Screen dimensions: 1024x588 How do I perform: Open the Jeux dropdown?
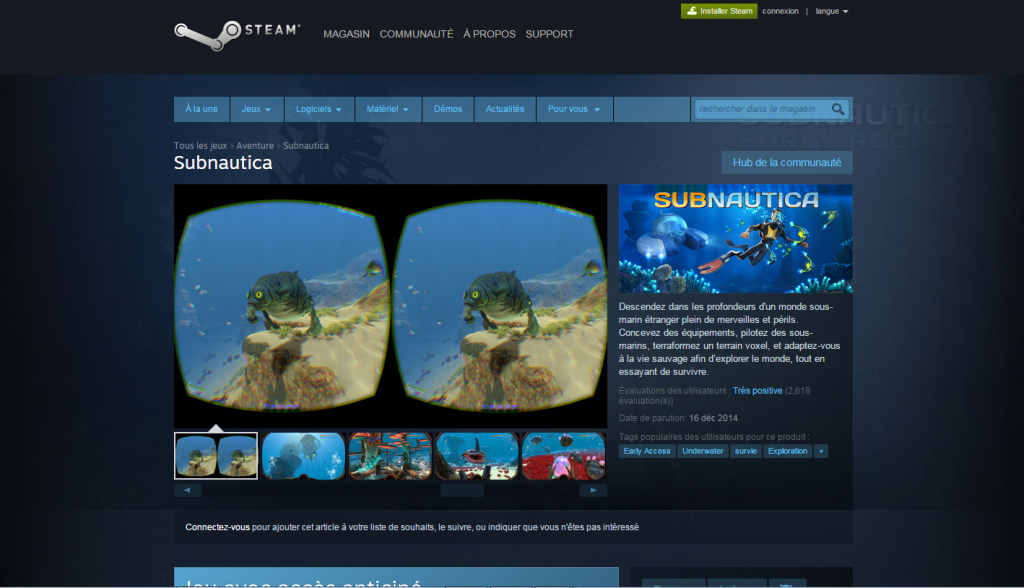pyautogui.click(x=256, y=109)
